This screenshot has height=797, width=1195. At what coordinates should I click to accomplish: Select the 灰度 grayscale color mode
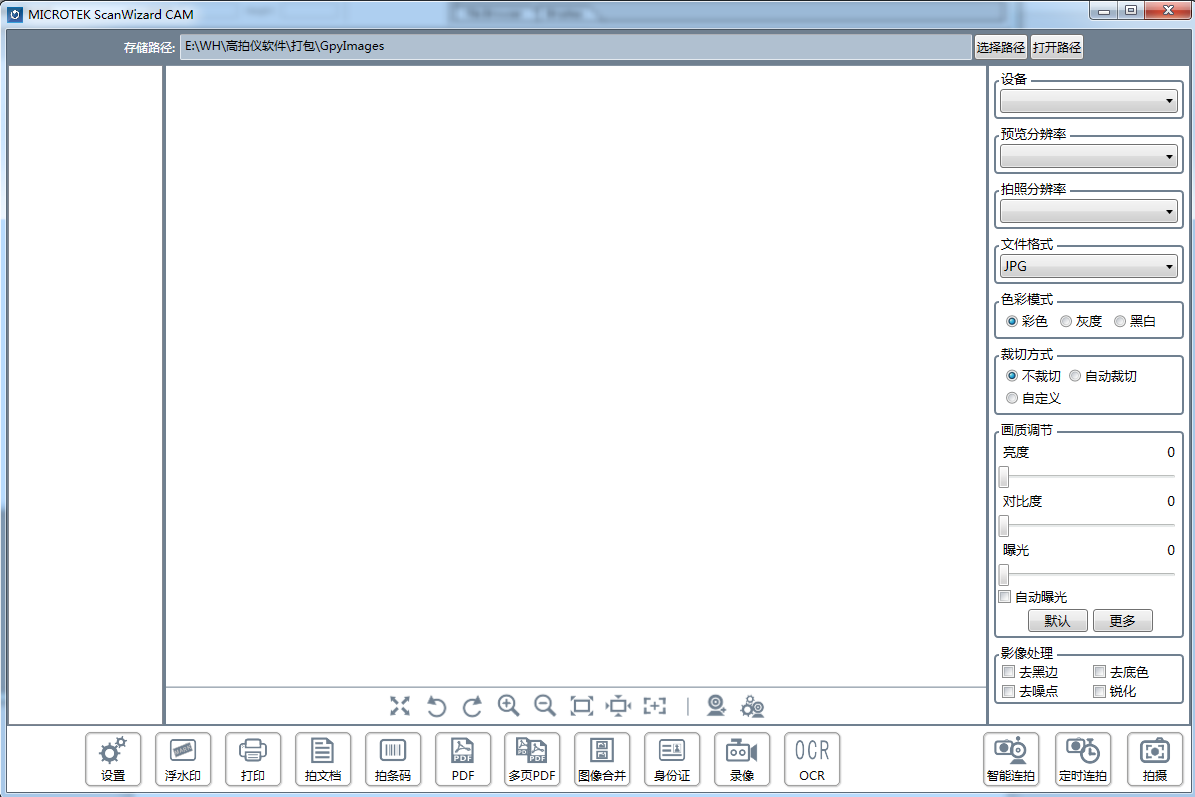coord(1067,321)
